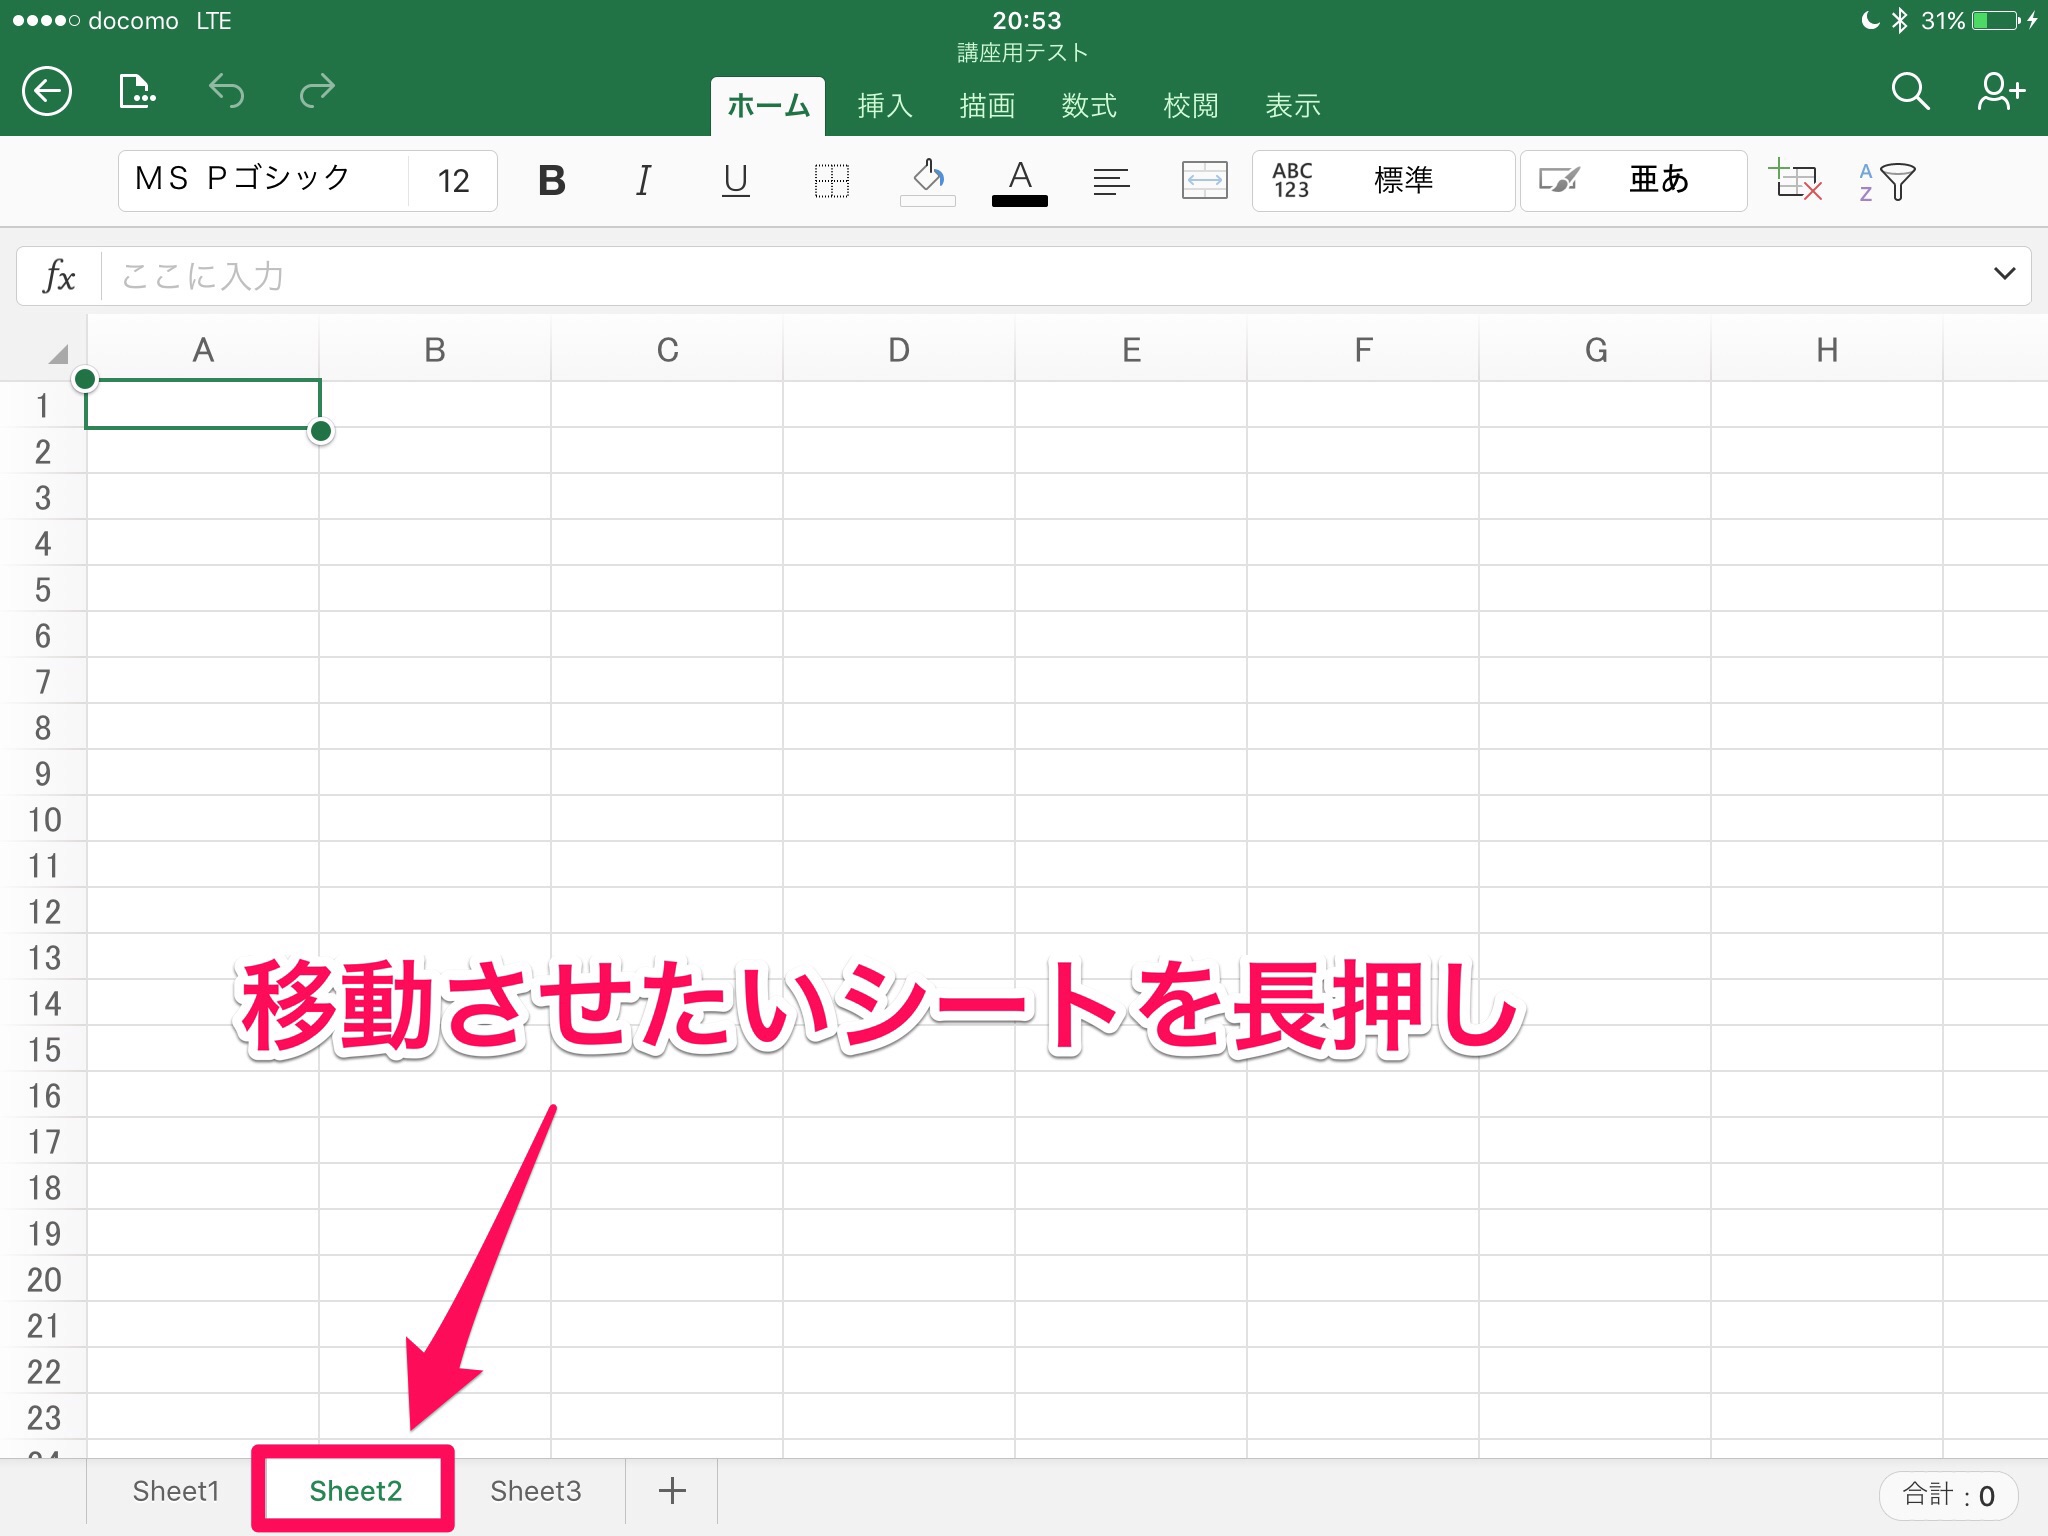This screenshot has width=2048, height=1536.
Task: Open the insert/delete cells icon
Action: (x=1795, y=181)
